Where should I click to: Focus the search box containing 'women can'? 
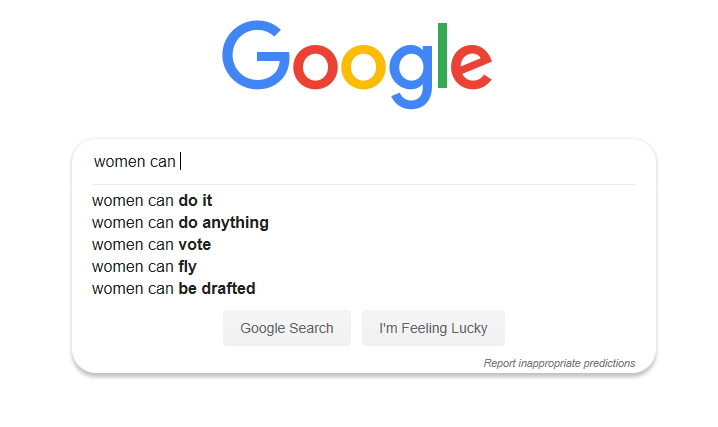click(364, 162)
